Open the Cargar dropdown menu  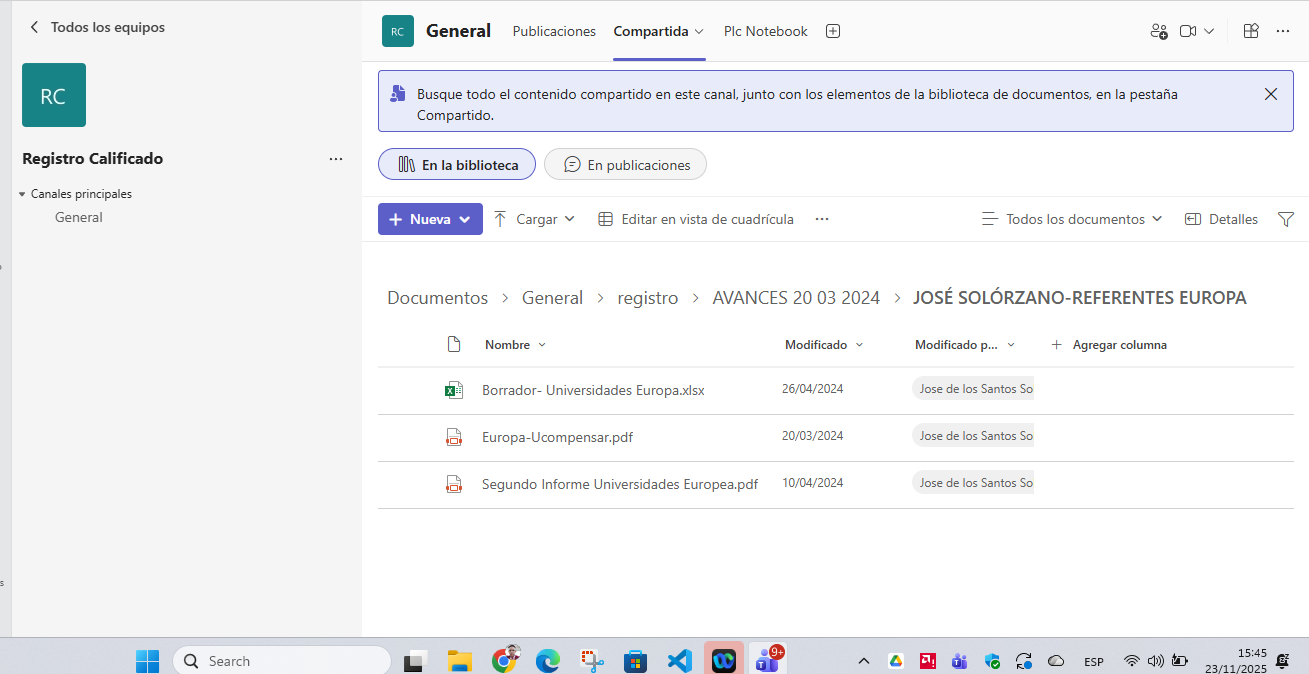coord(535,219)
